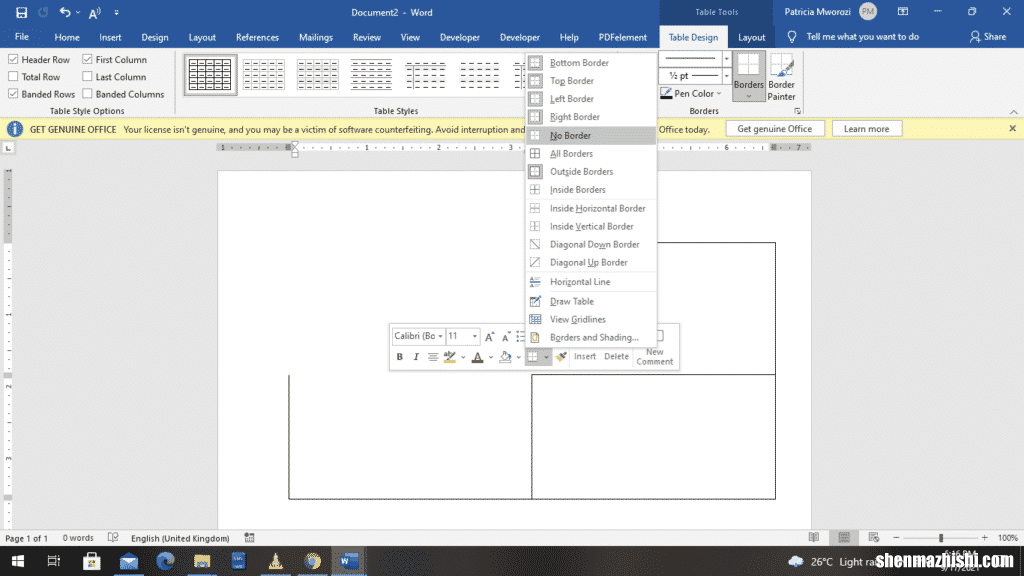1024x576 pixels.
Task: Switch to the Insert ribbon tab
Action: click(110, 37)
